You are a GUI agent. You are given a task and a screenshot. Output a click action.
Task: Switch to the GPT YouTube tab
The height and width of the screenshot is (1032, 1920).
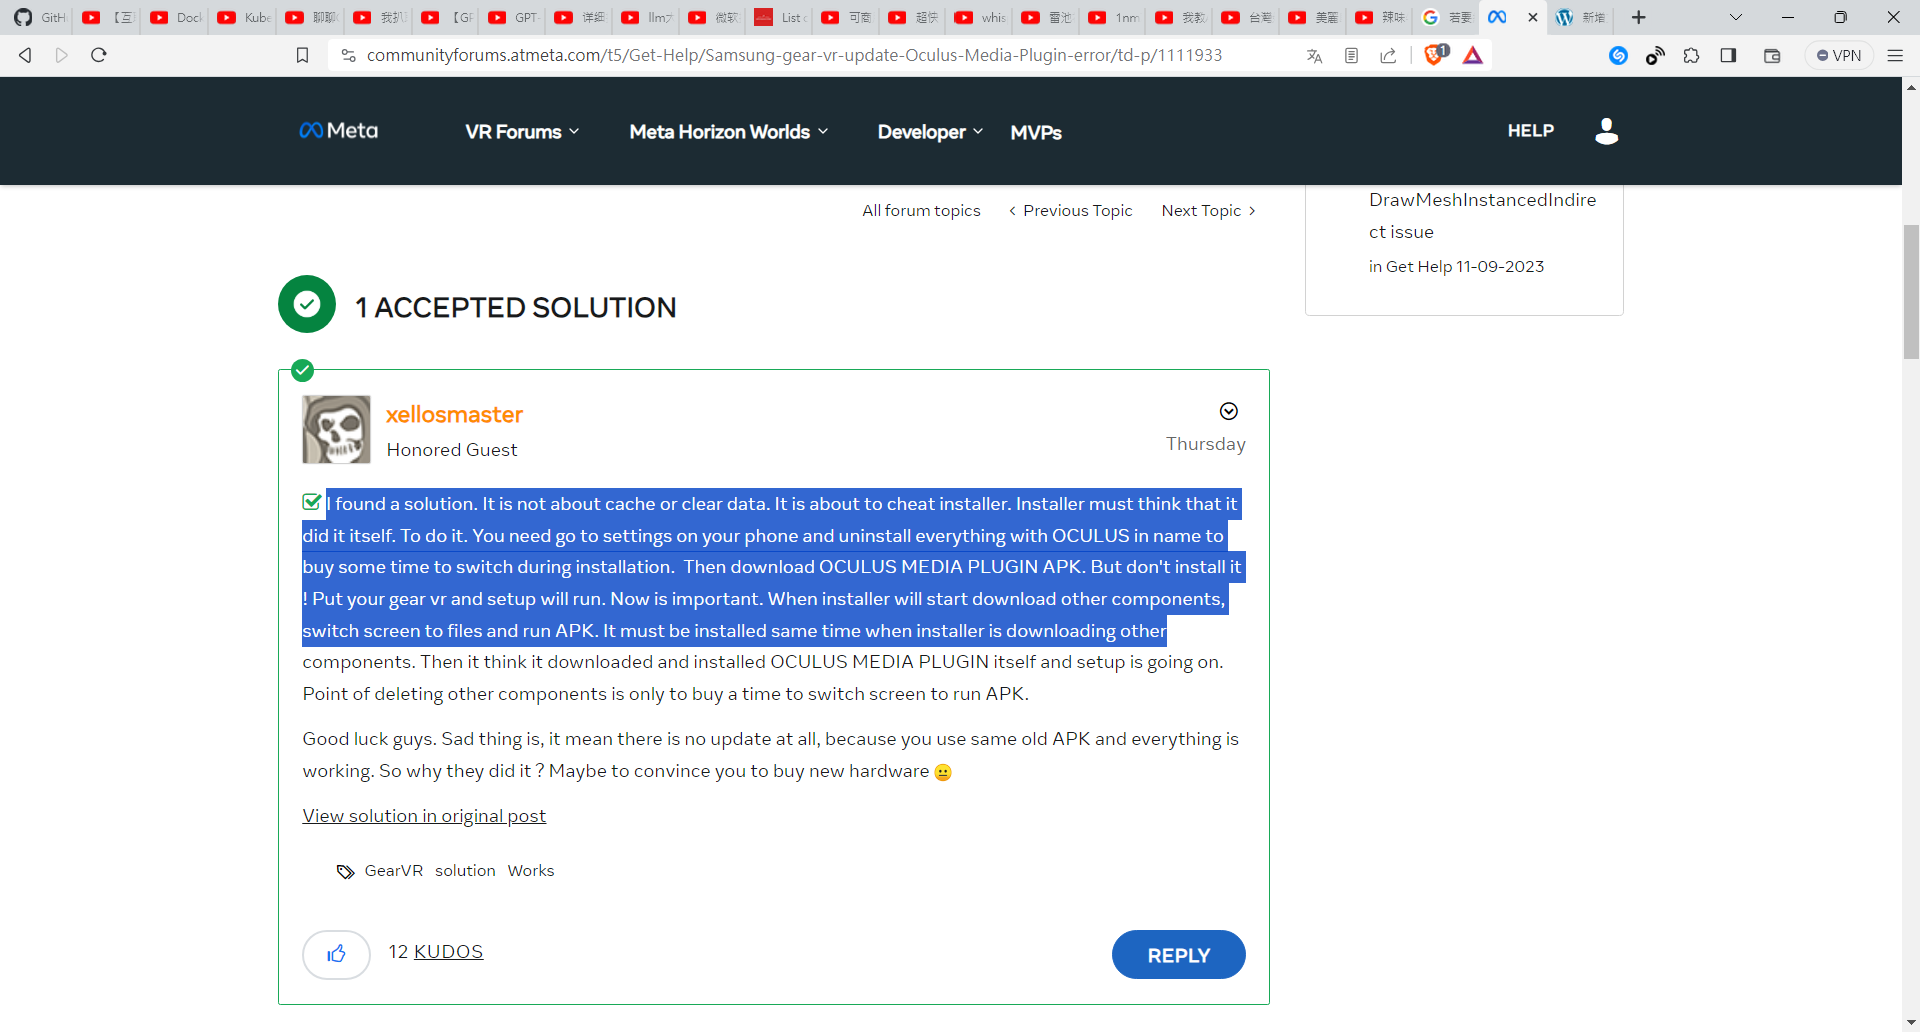tap(512, 17)
